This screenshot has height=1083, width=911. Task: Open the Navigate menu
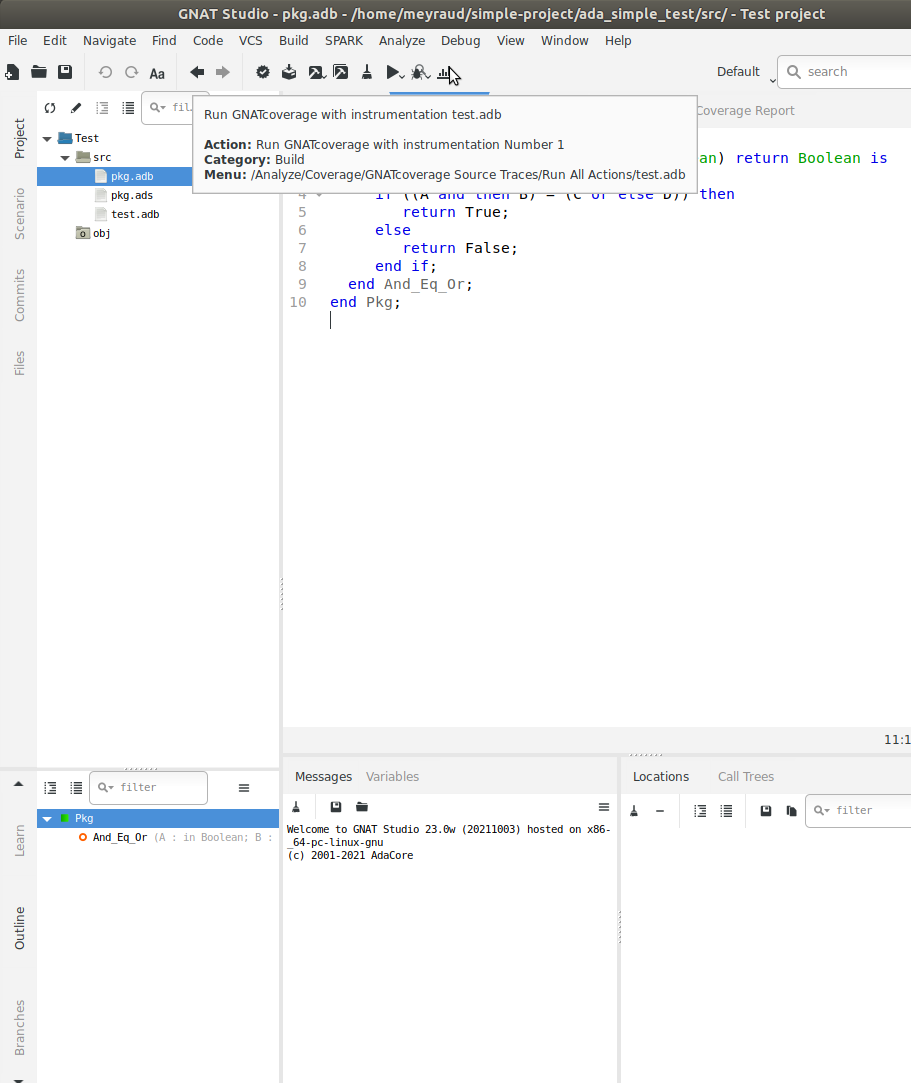pyautogui.click(x=109, y=41)
